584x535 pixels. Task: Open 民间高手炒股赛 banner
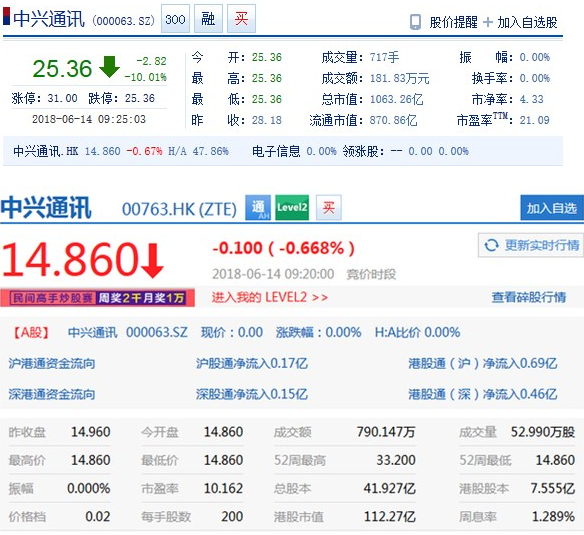(98, 298)
